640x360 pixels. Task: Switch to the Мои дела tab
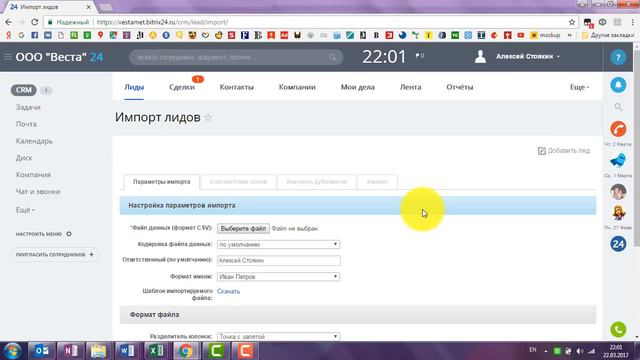pyautogui.click(x=358, y=87)
